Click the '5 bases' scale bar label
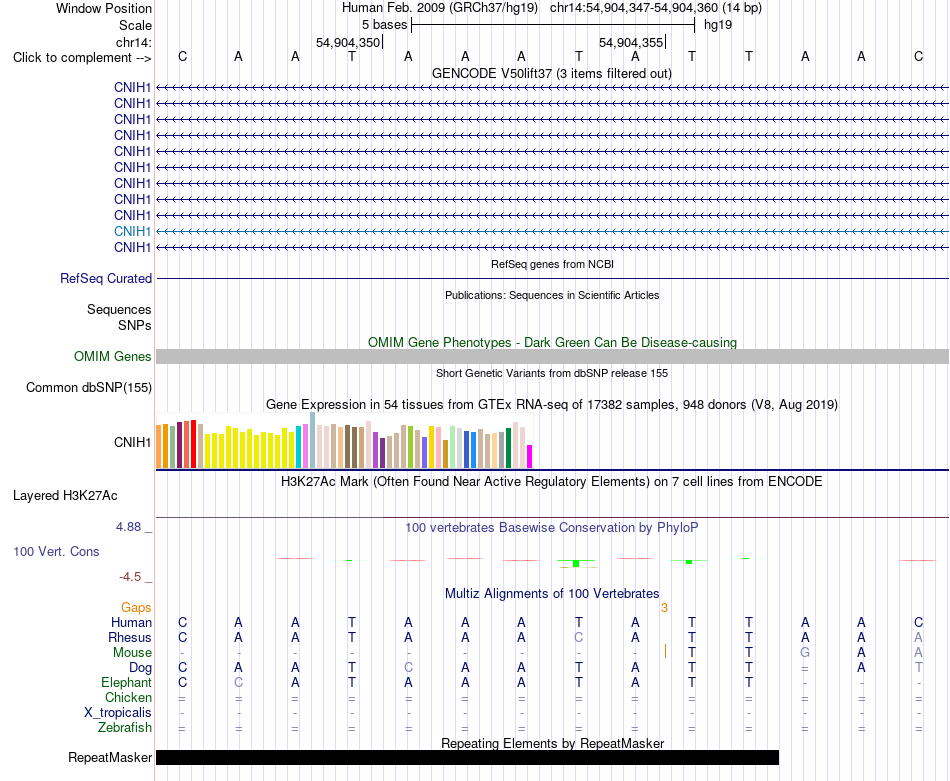This screenshot has width=950, height=781. pyautogui.click(x=385, y=25)
